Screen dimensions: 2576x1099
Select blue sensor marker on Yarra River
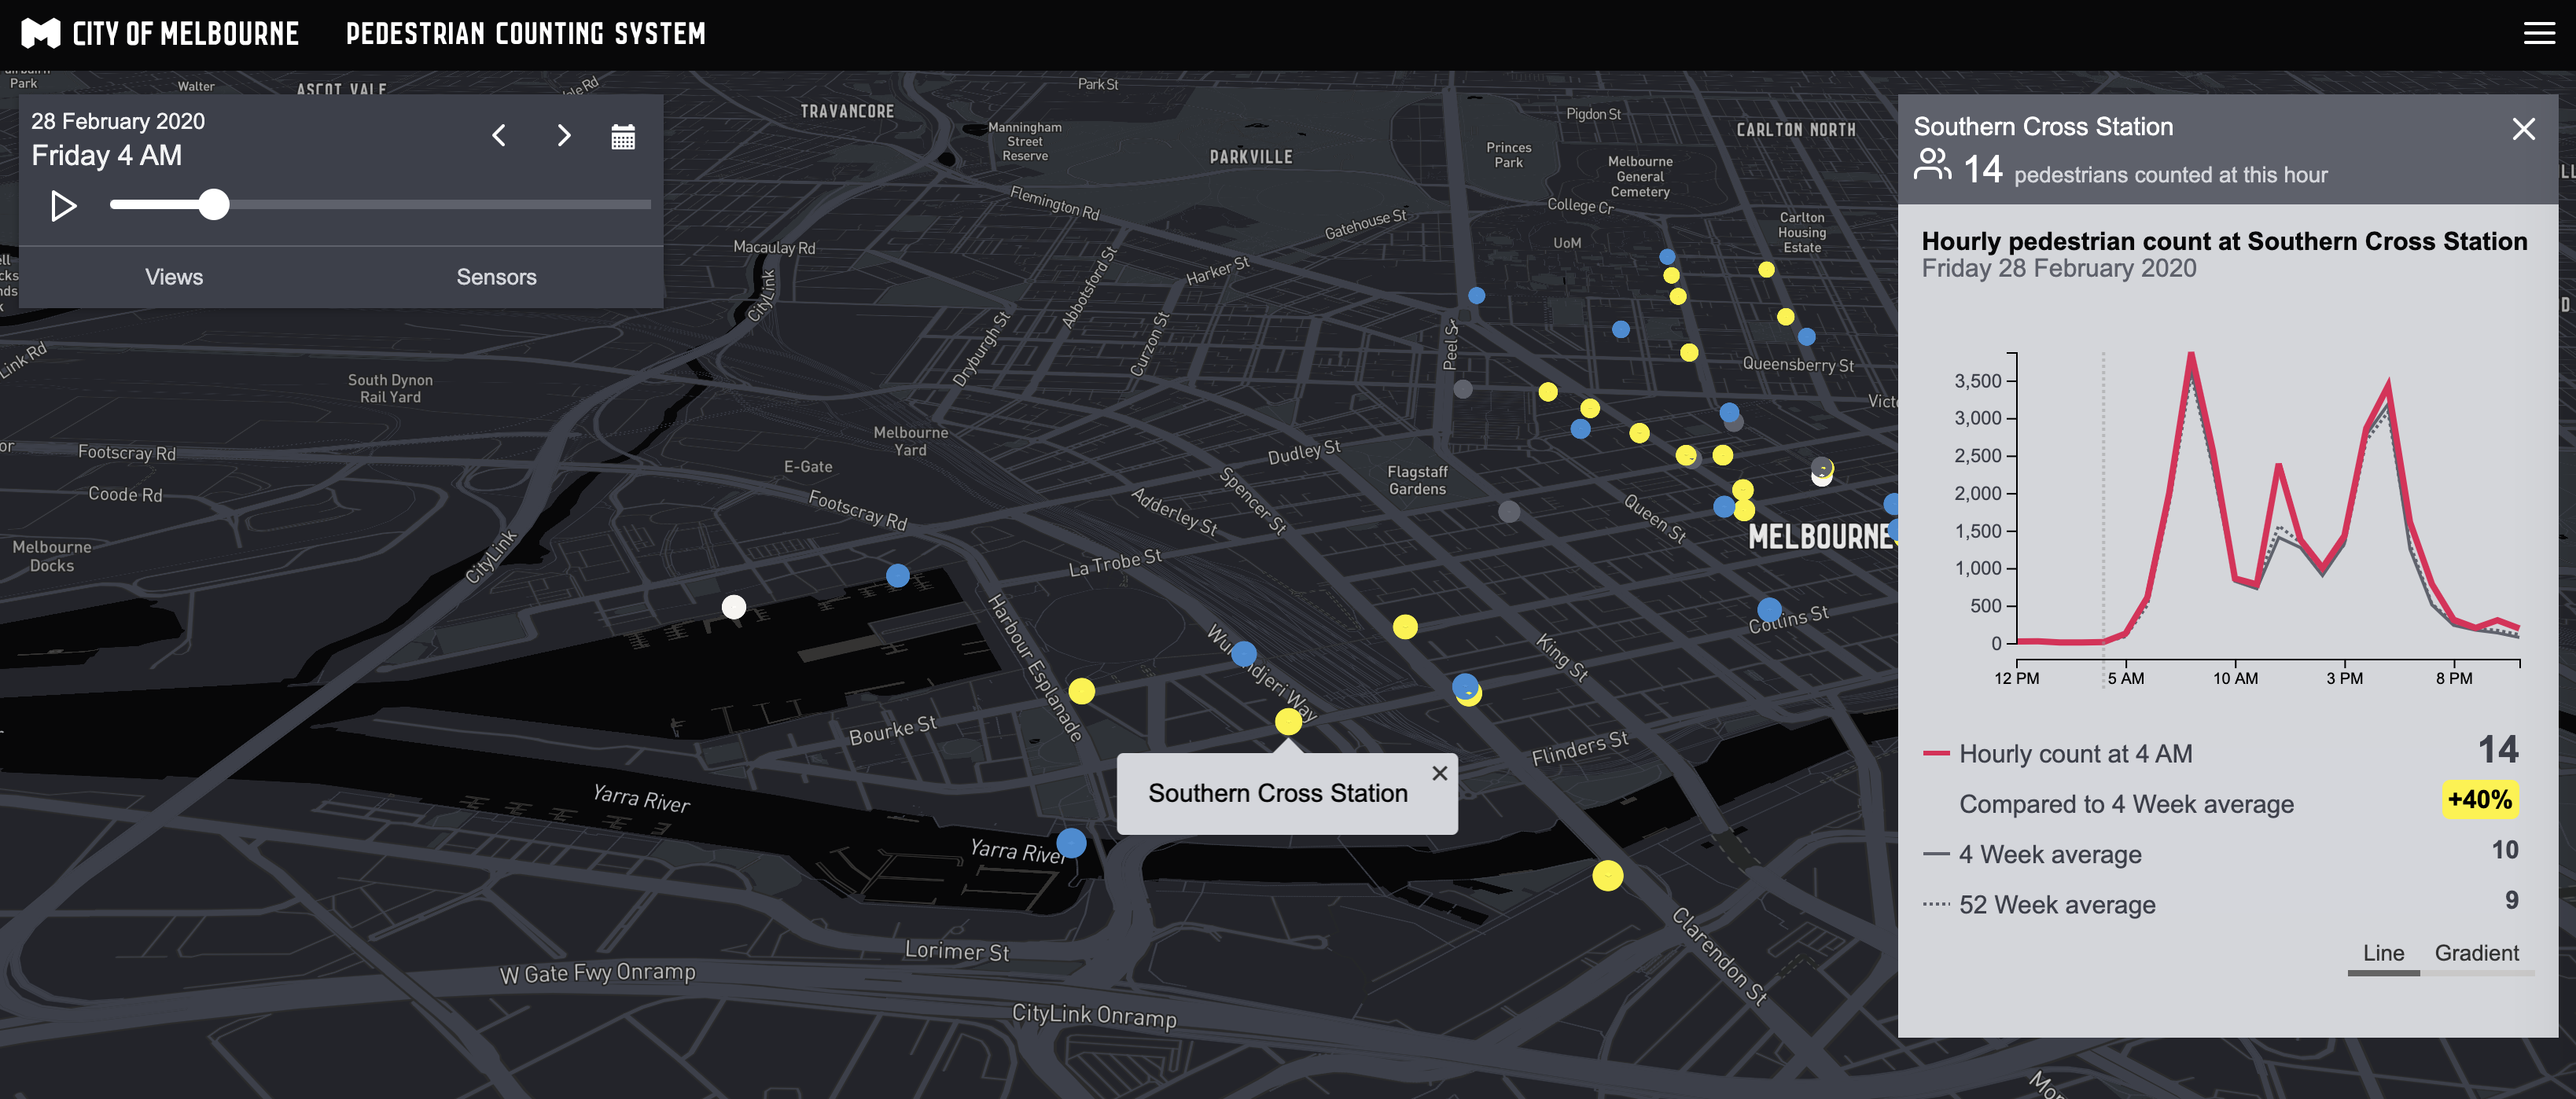point(1071,843)
